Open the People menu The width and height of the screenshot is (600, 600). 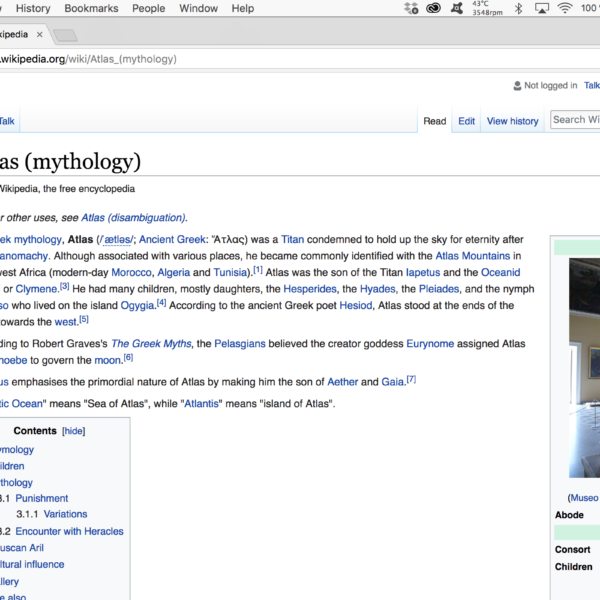click(x=148, y=8)
